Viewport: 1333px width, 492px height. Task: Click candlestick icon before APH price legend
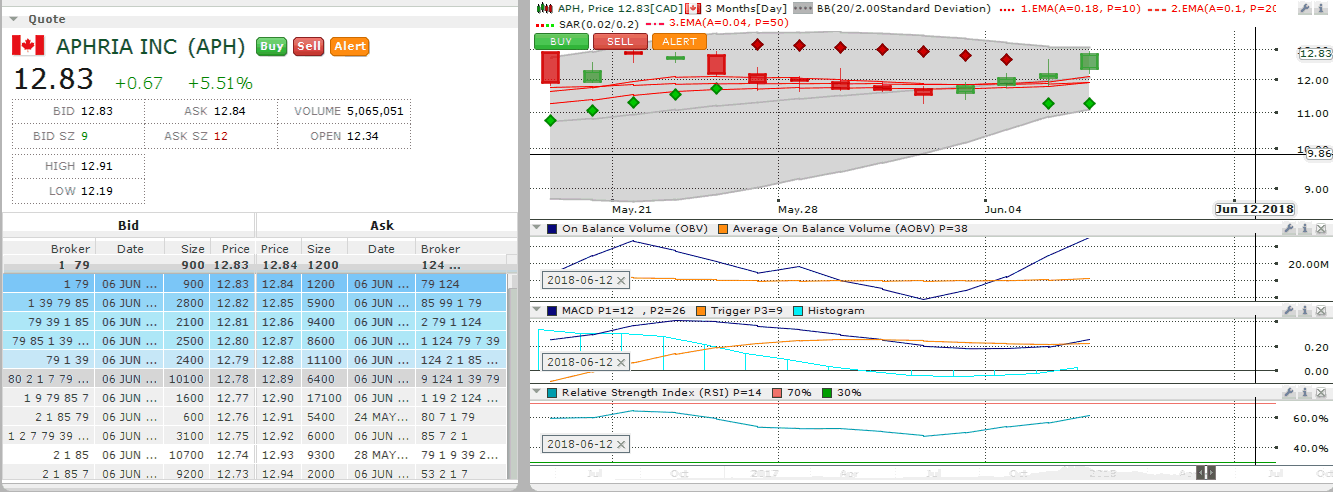point(545,8)
